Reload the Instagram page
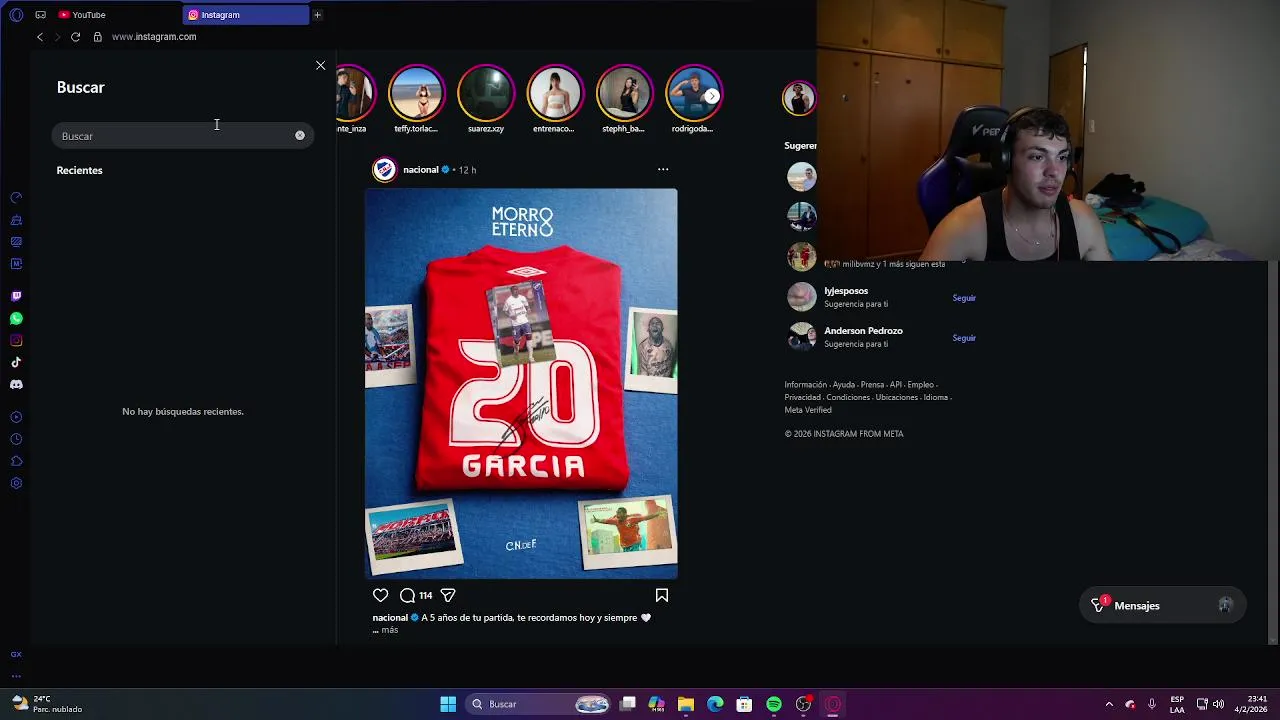The height and width of the screenshot is (720, 1280). 75,37
